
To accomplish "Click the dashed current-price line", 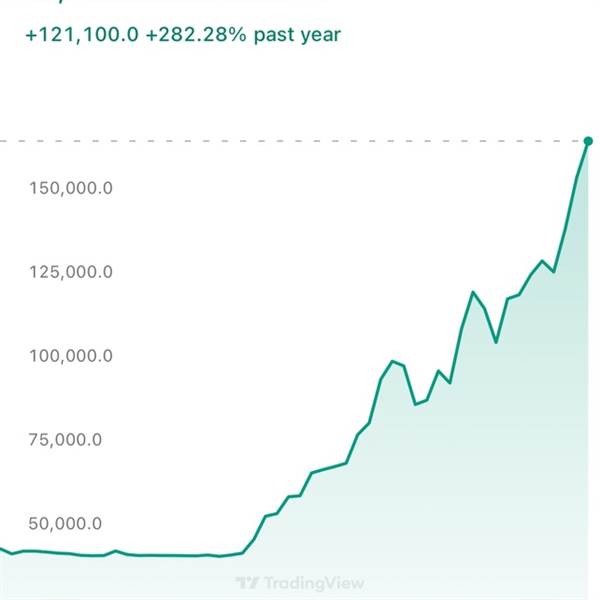I will point(300,142).
